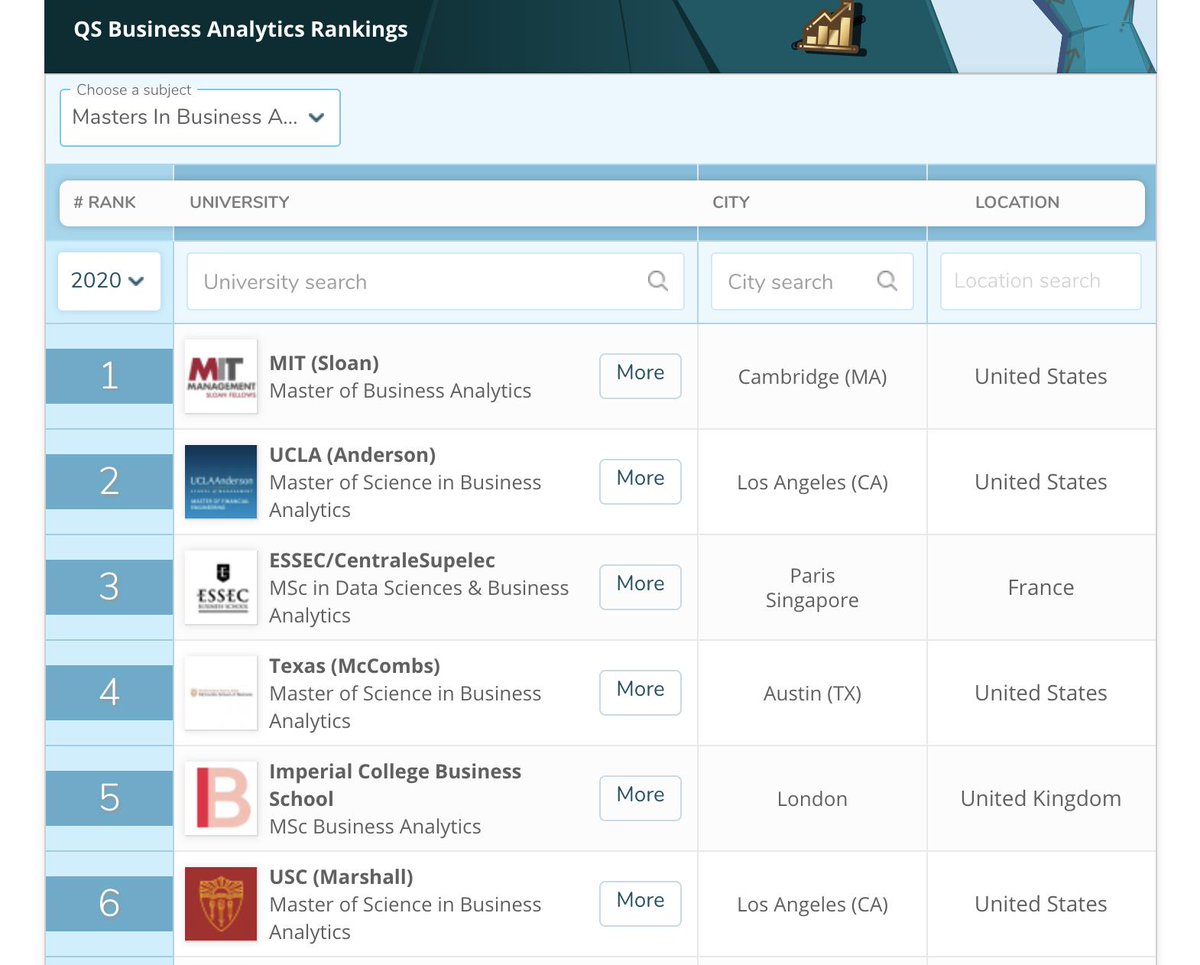
Task: Click the USC (Marshall) university name
Action: (x=341, y=877)
